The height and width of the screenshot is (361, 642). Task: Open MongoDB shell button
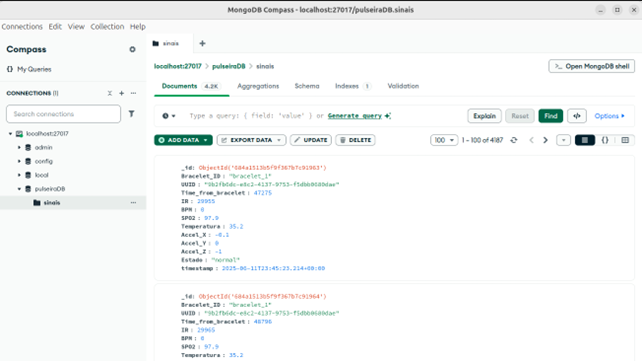coord(592,66)
